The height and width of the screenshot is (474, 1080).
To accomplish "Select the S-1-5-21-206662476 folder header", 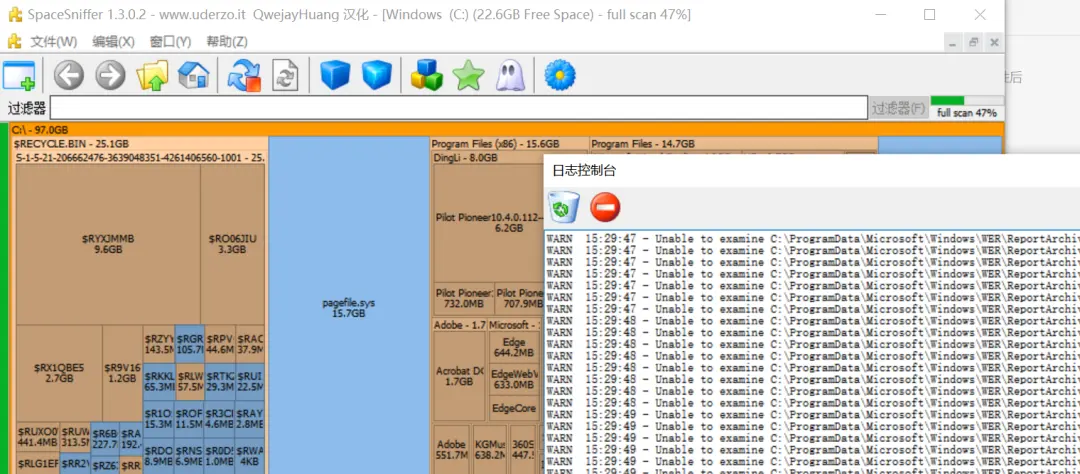I will tap(140, 158).
